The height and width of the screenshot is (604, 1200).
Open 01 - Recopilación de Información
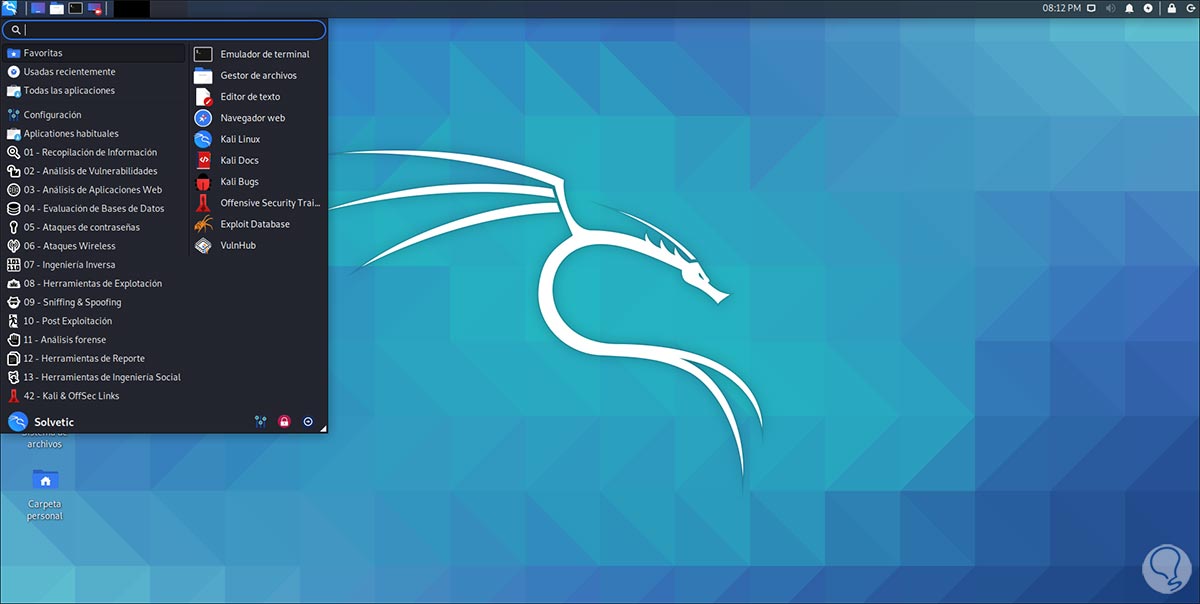point(95,152)
